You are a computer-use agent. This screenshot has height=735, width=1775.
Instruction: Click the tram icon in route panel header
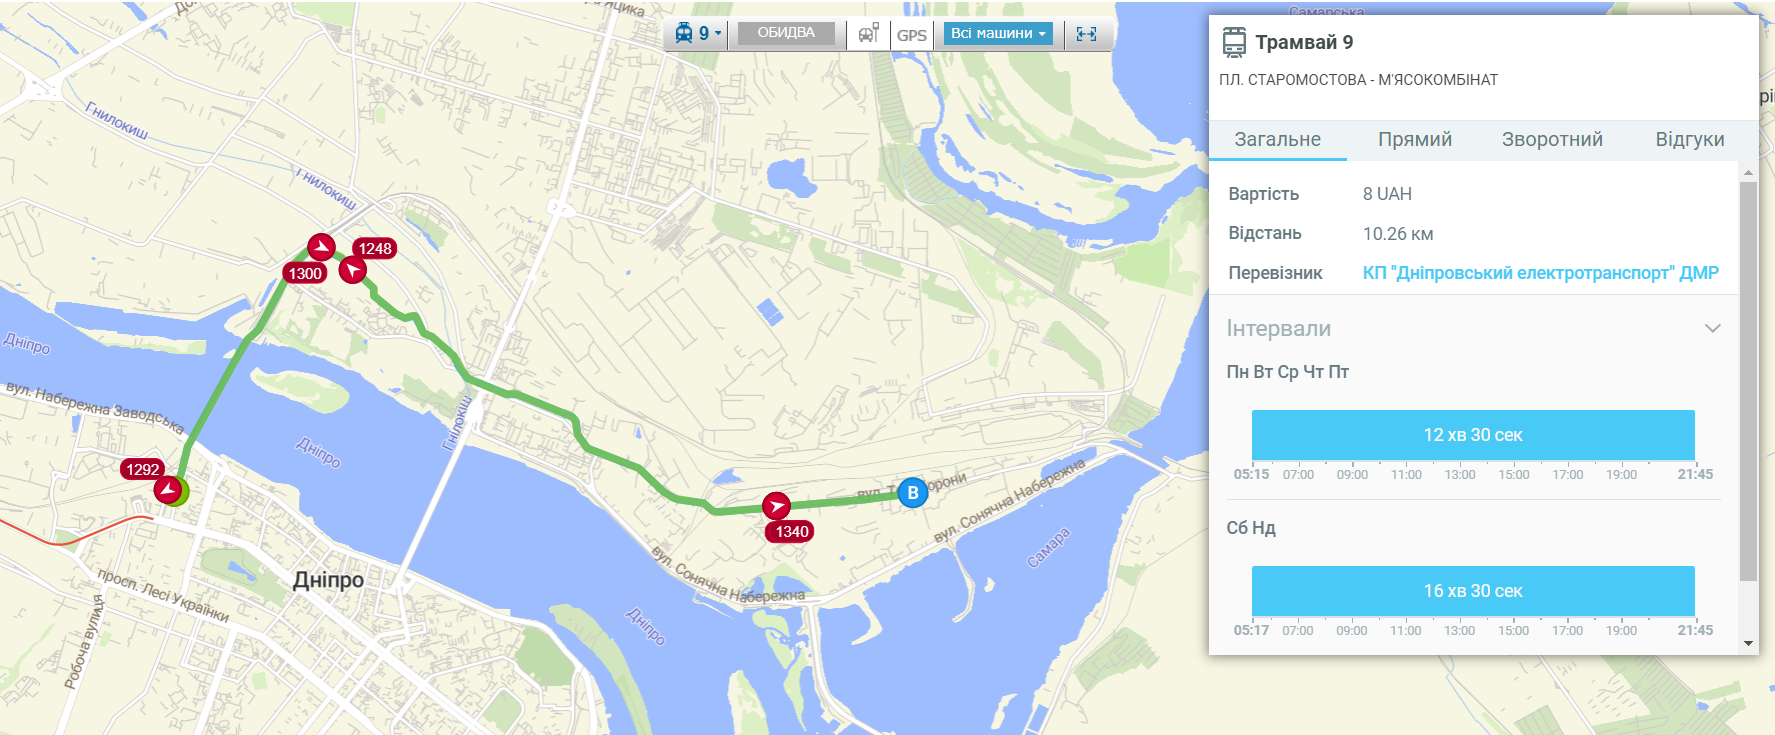click(x=1234, y=42)
